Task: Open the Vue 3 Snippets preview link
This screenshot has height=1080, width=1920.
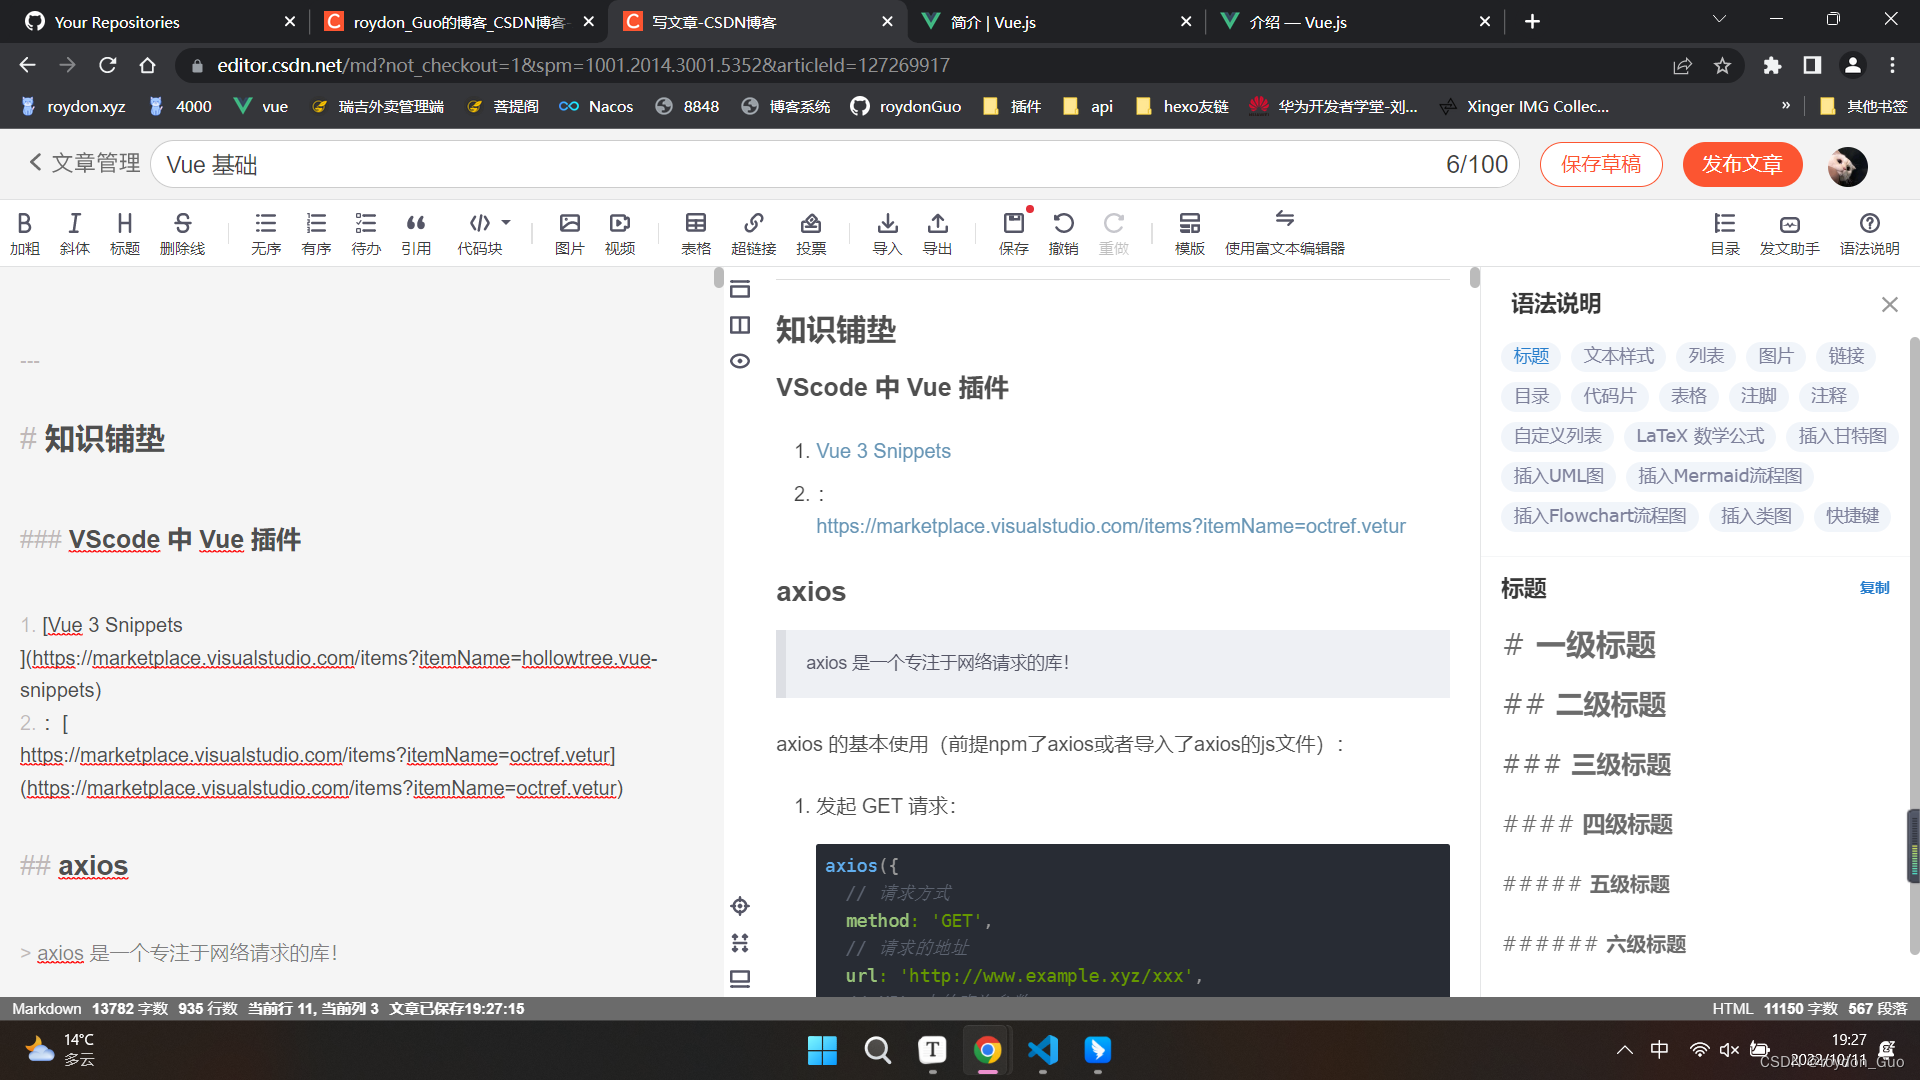Action: pyautogui.click(x=883, y=451)
